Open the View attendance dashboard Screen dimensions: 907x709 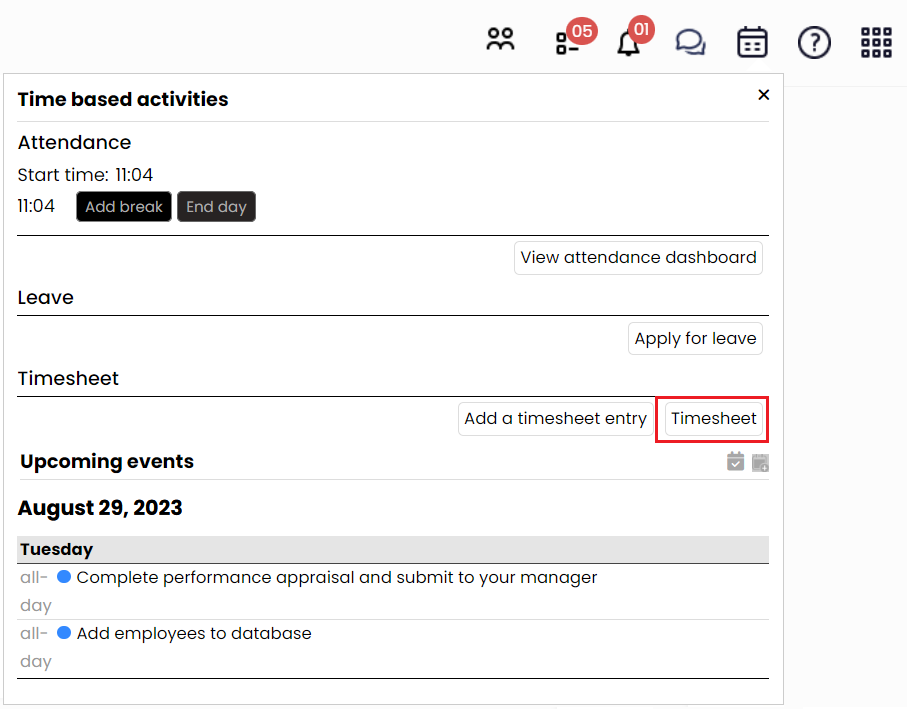coord(638,257)
